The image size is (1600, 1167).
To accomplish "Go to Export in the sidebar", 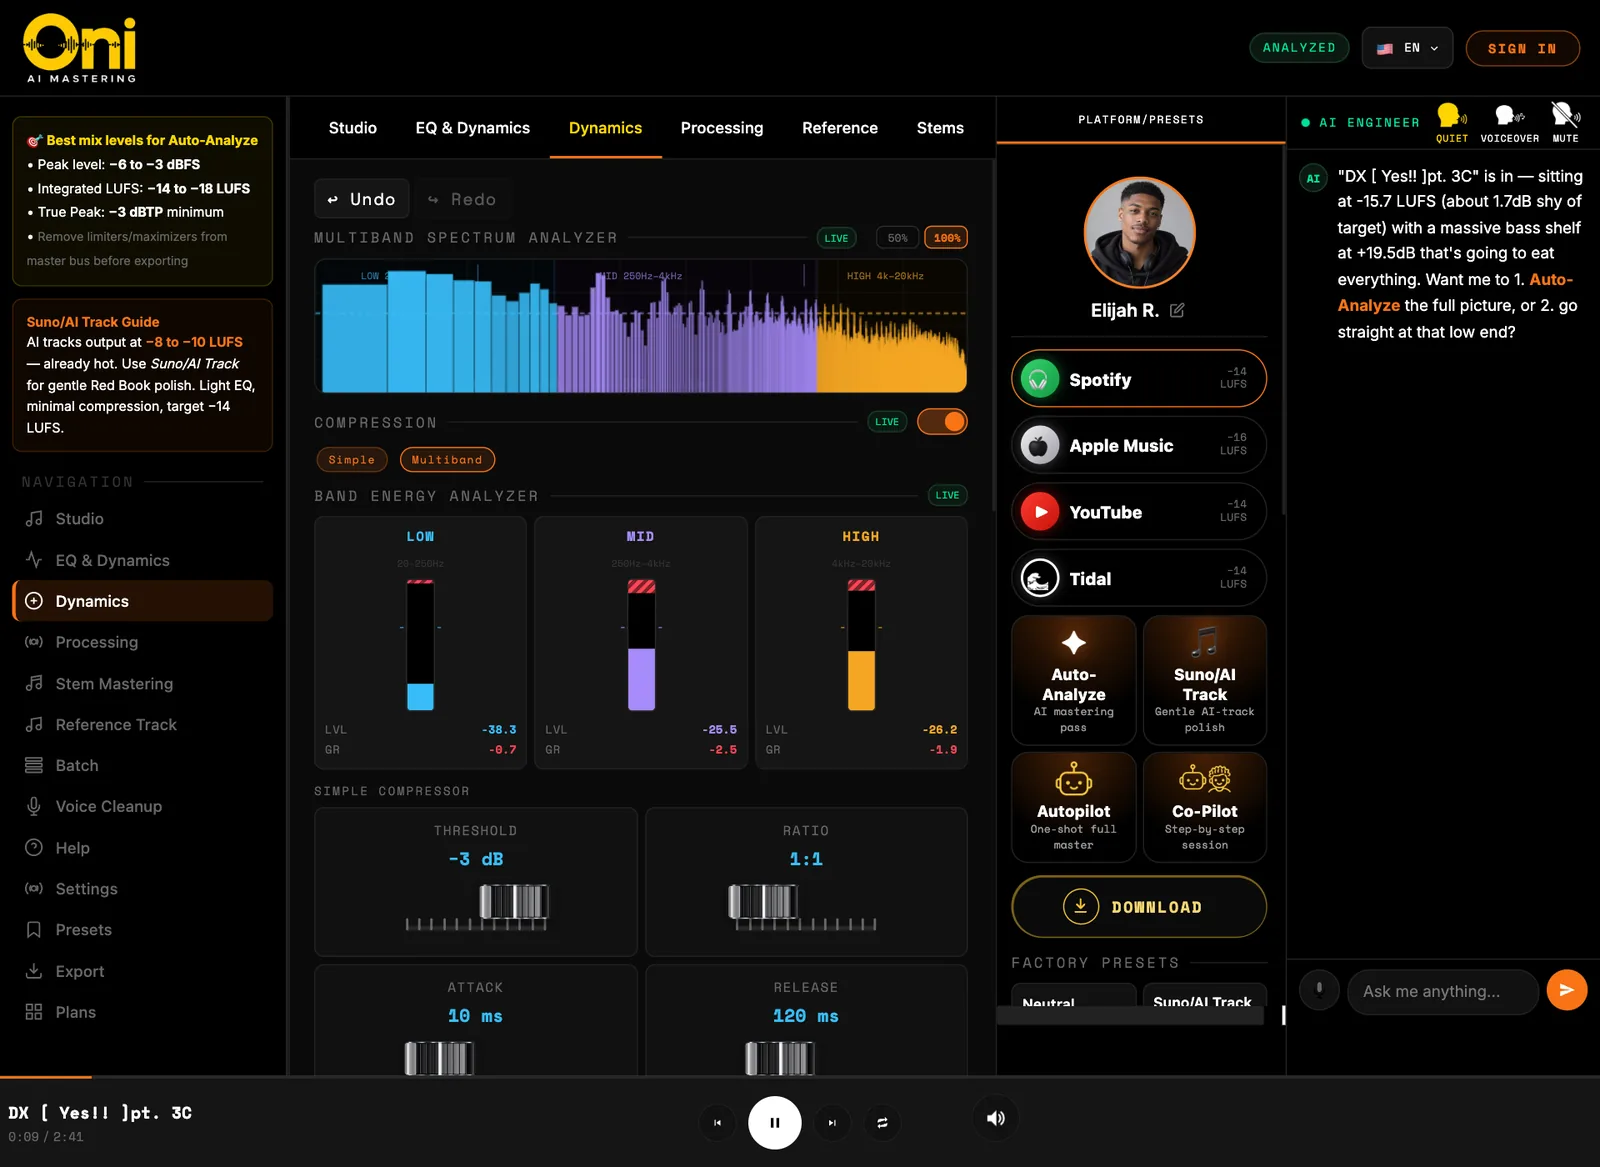I will pos(142,971).
